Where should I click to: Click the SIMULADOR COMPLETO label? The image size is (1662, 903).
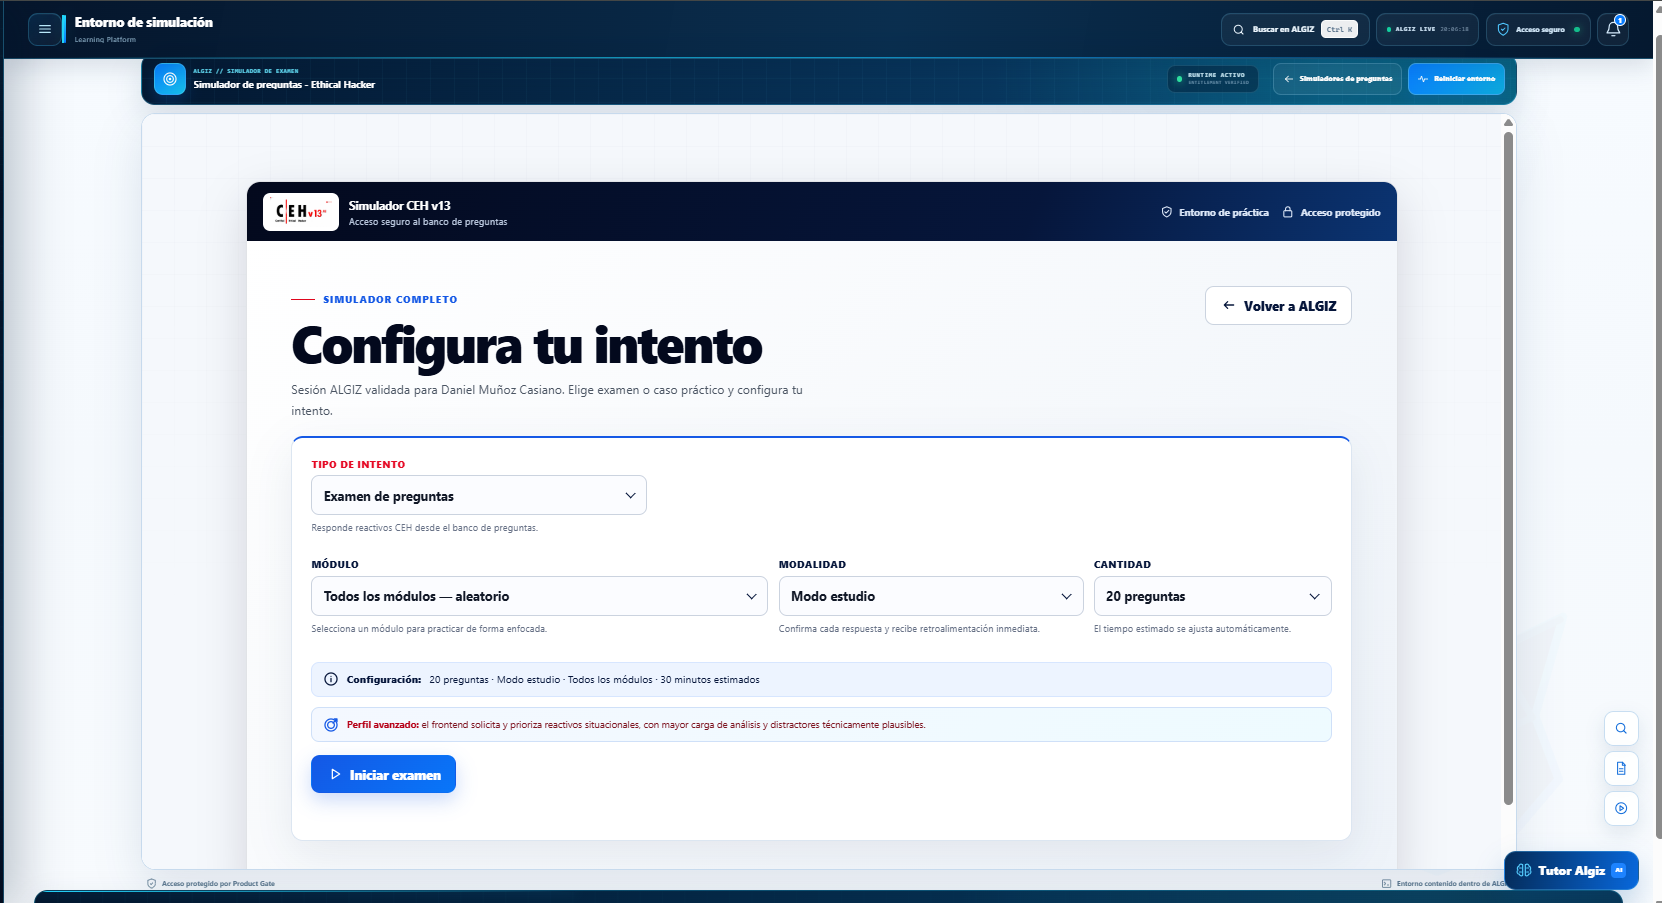[x=390, y=299]
